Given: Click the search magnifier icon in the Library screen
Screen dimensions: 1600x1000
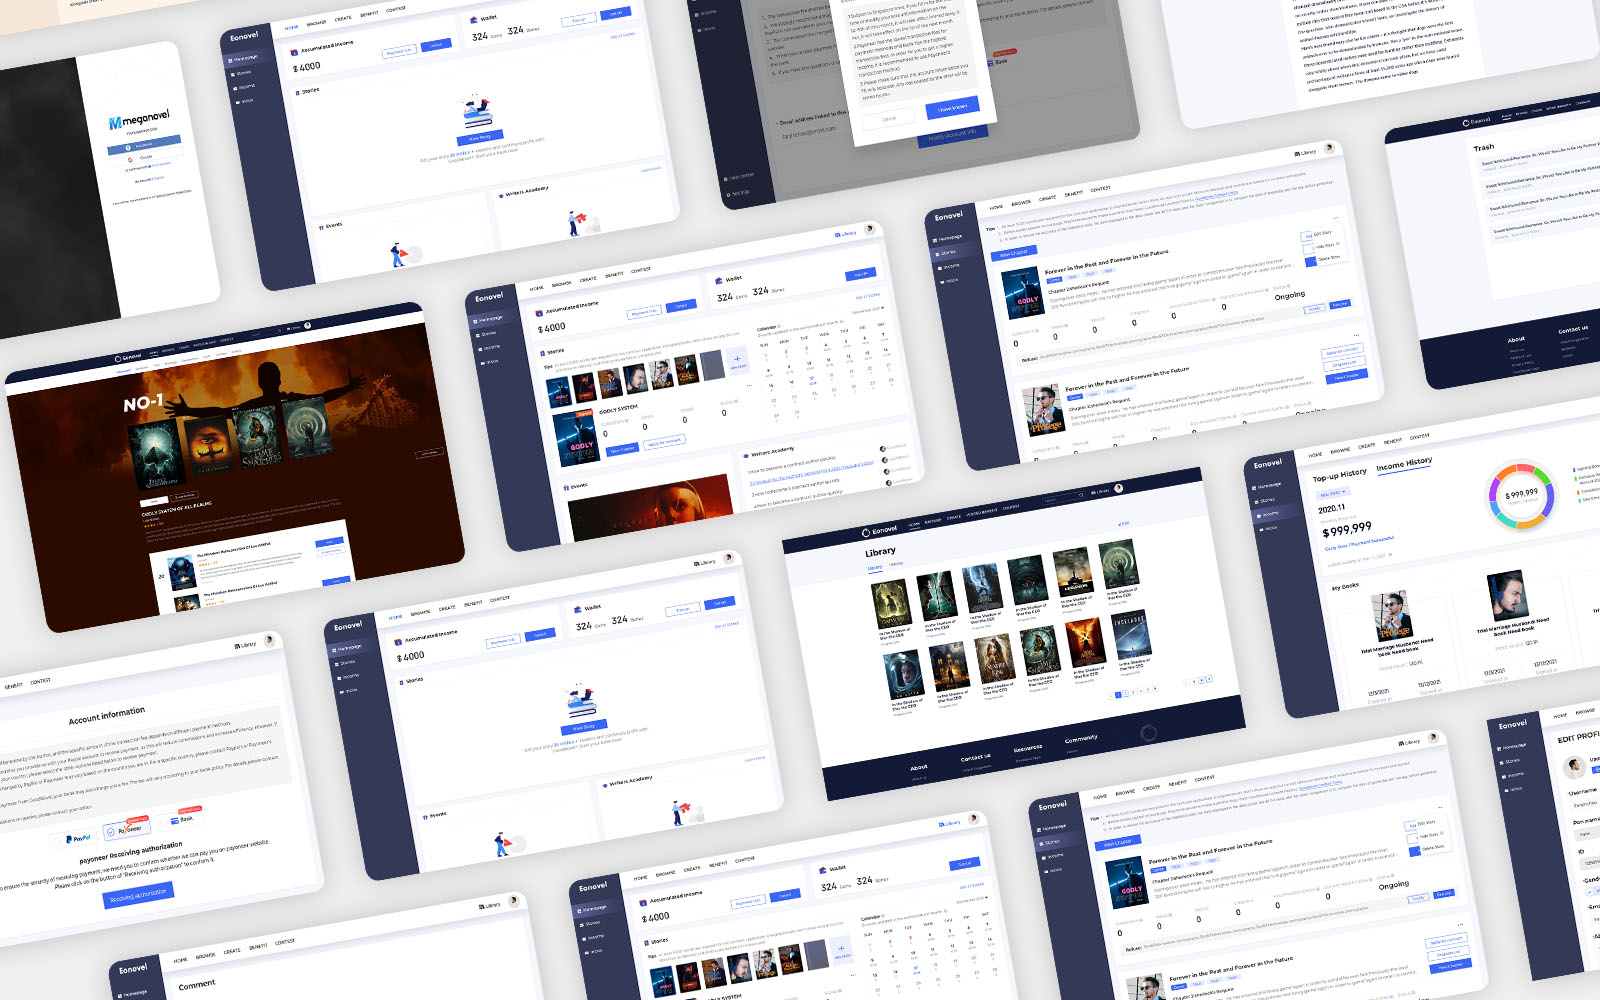Looking at the screenshot, I should click(1081, 495).
